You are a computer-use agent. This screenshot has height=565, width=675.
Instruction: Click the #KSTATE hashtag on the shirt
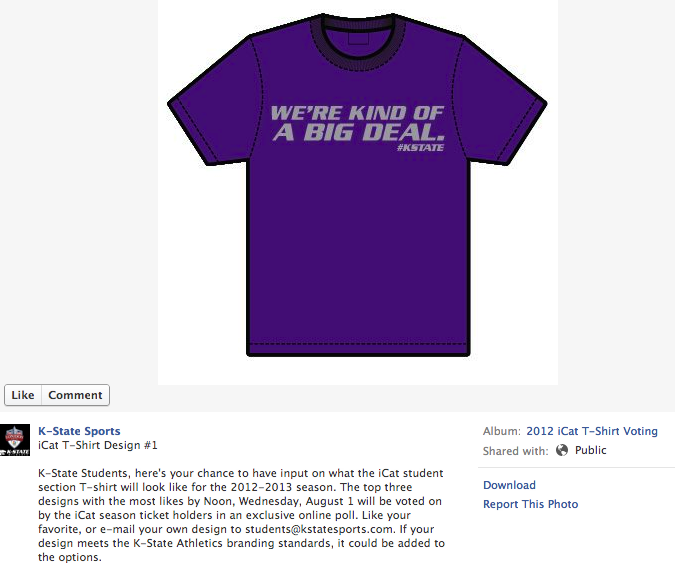click(x=420, y=148)
